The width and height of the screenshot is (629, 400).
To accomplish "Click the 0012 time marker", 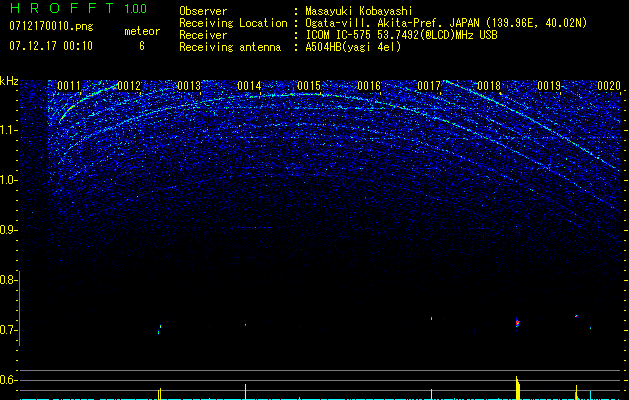I will click(x=129, y=86).
